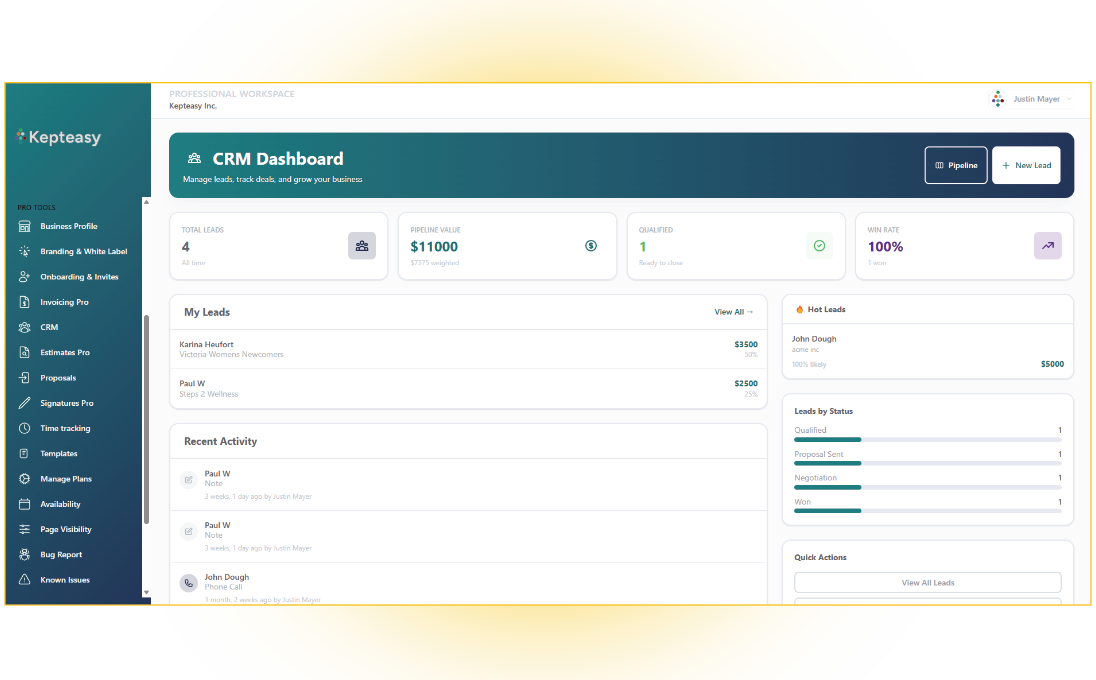The image size is (1096, 680).
Task: Click the leads icon on Total Leads card
Action: [362, 245]
